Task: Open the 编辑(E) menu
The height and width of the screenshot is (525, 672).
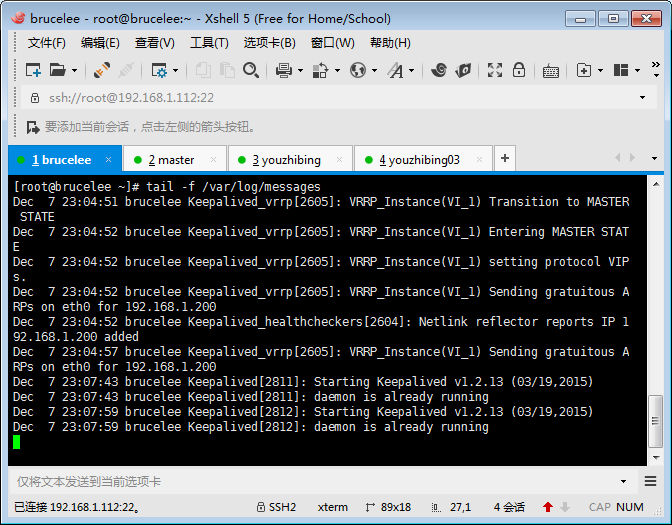Action: [100, 42]
